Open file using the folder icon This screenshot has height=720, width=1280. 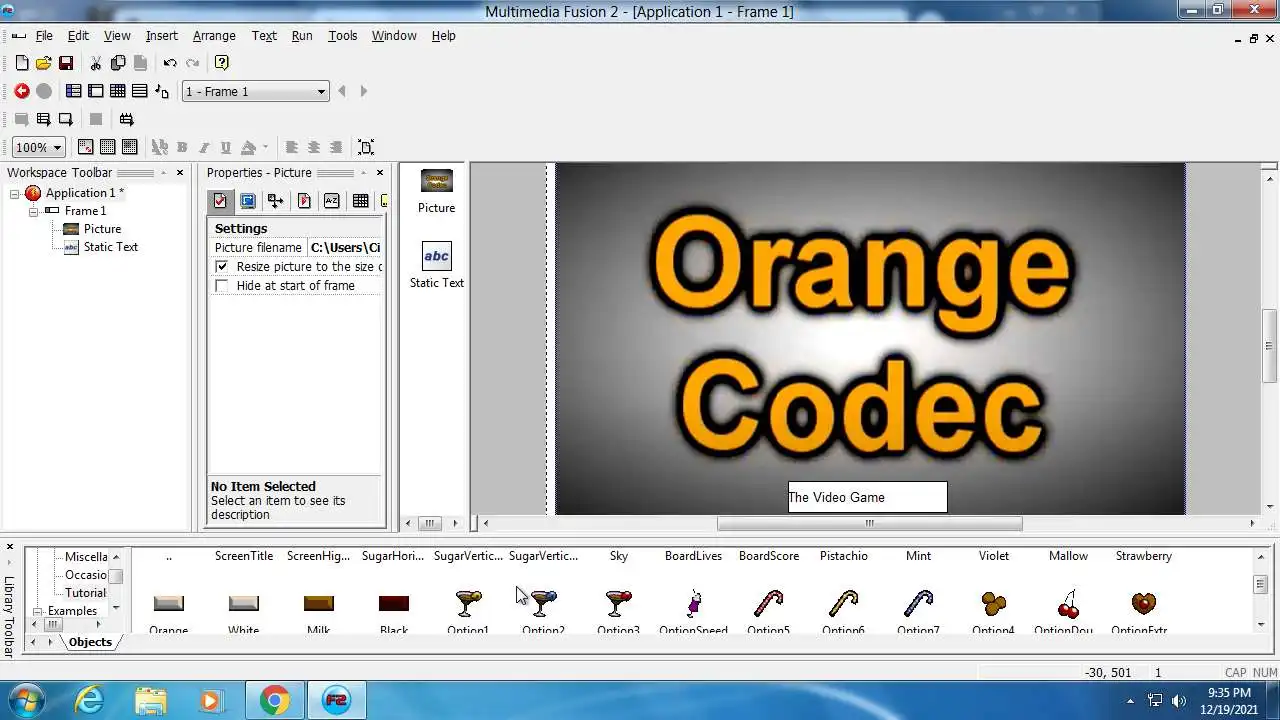(44, 63)
